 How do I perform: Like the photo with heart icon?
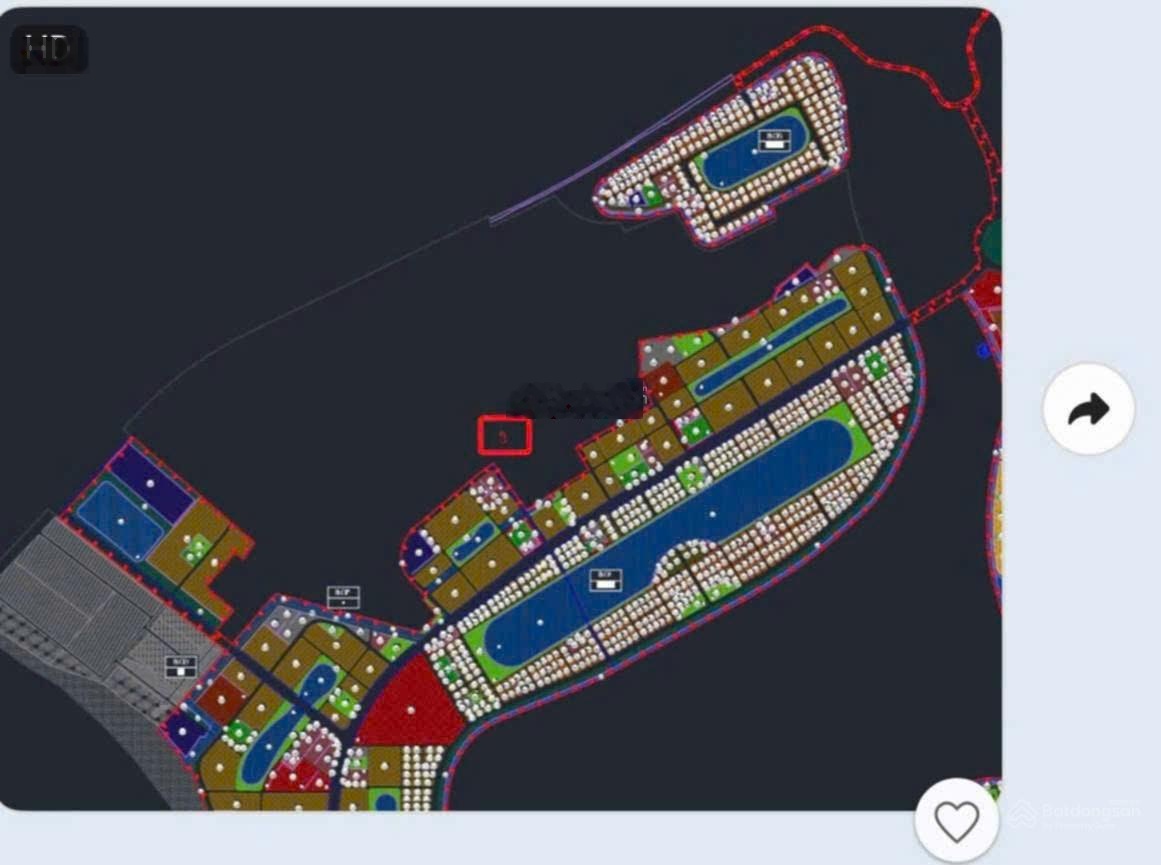(x=957, y=821)
